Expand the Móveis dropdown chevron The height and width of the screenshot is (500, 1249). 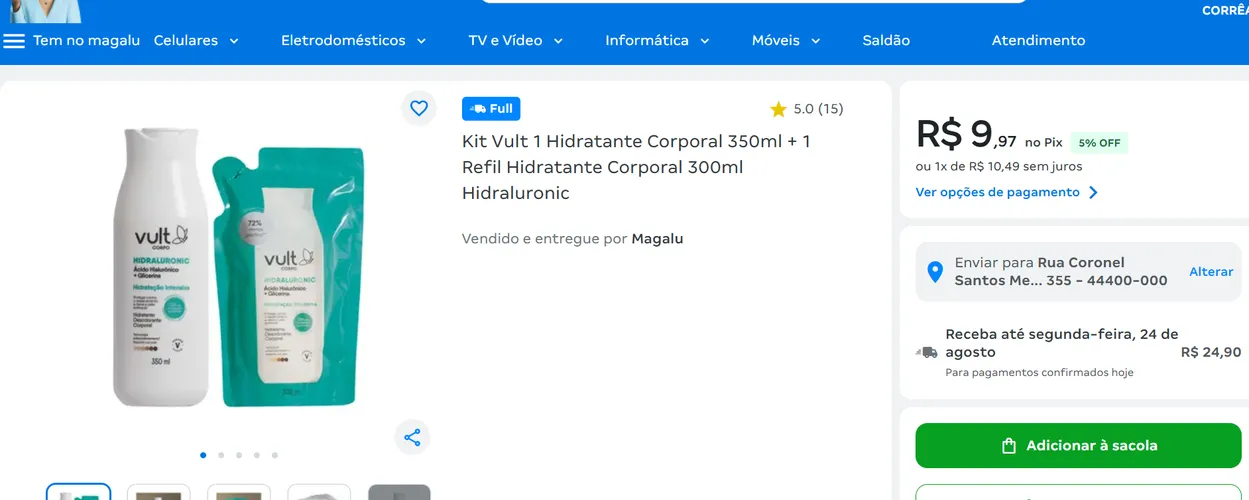(x=815, y=41)
